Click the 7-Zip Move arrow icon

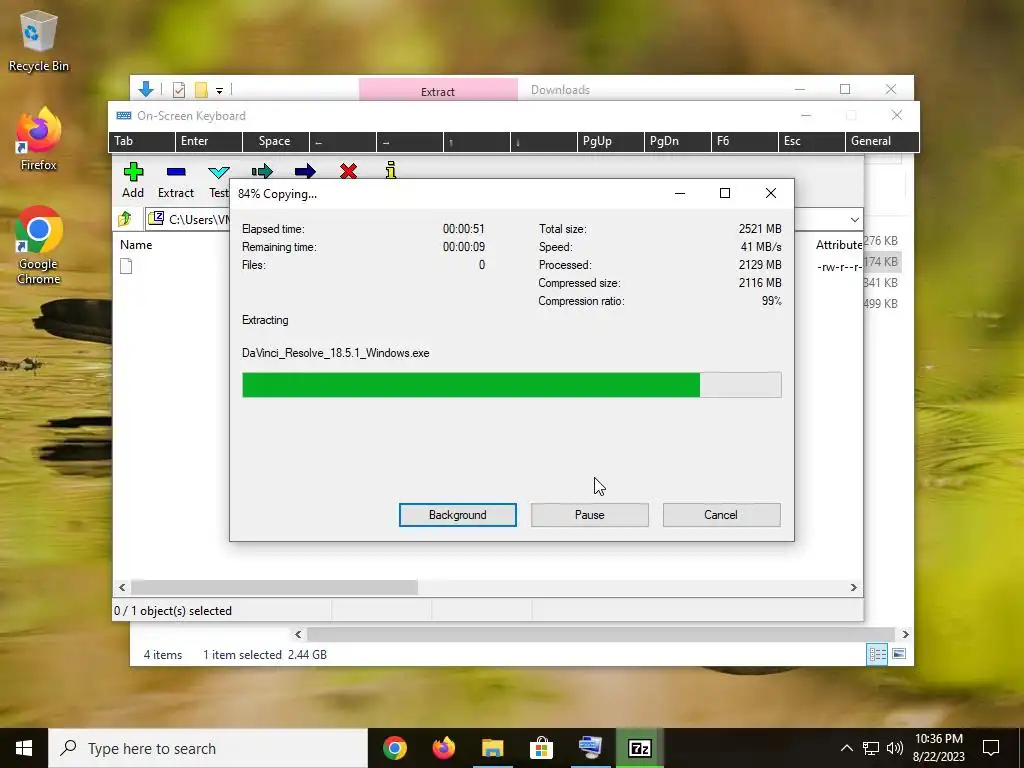click(305, 172)
